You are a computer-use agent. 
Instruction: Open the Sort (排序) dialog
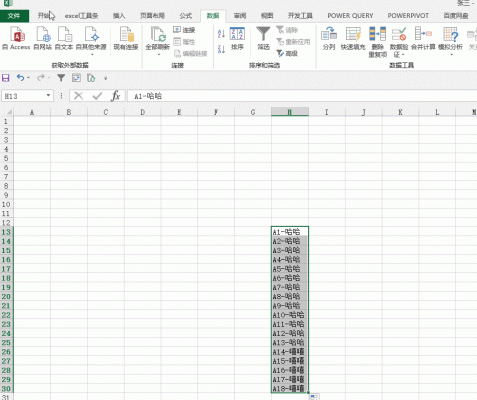coord(237,38)
